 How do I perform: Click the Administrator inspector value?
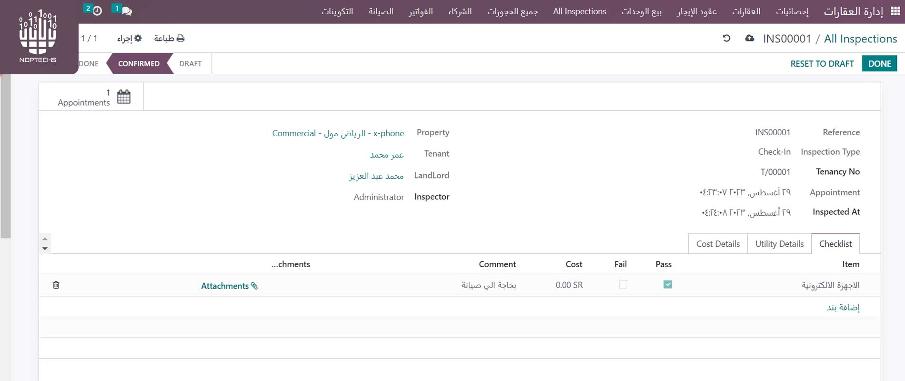tap(379, 197)
